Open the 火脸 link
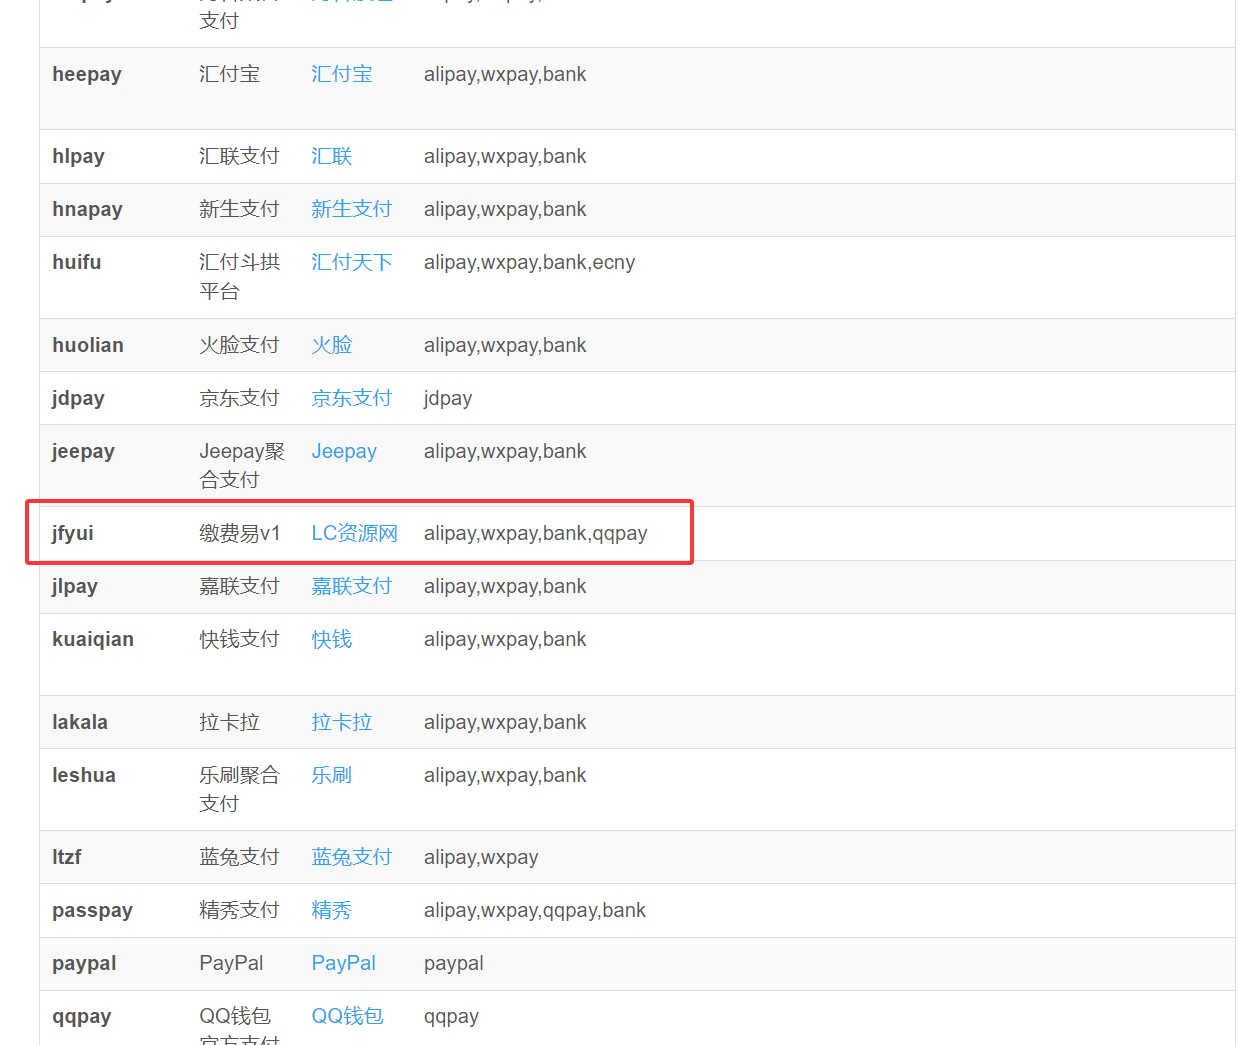Viewport: 1239px width, 1045px height. click(x=331, y=345)
